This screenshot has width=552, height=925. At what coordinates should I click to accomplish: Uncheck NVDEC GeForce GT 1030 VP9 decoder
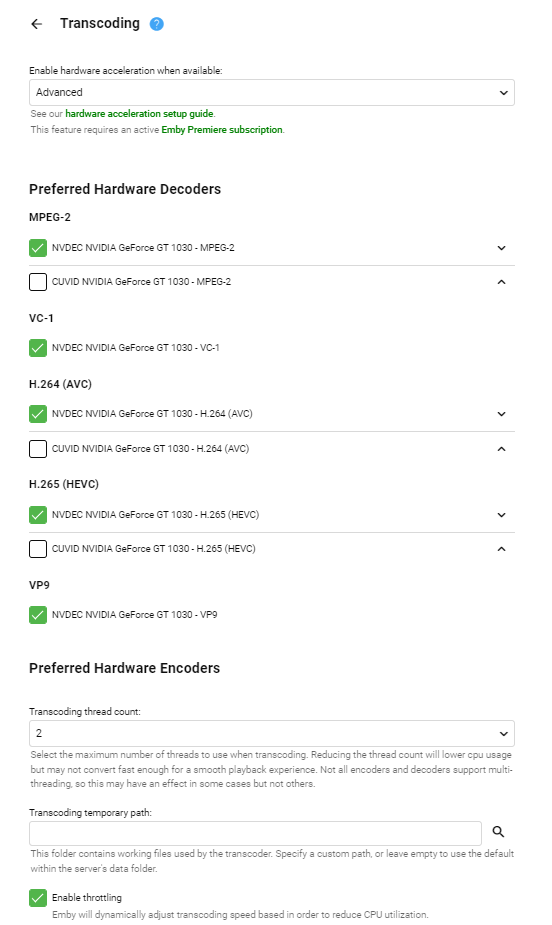pyautogui.click(x=38, y=615)
